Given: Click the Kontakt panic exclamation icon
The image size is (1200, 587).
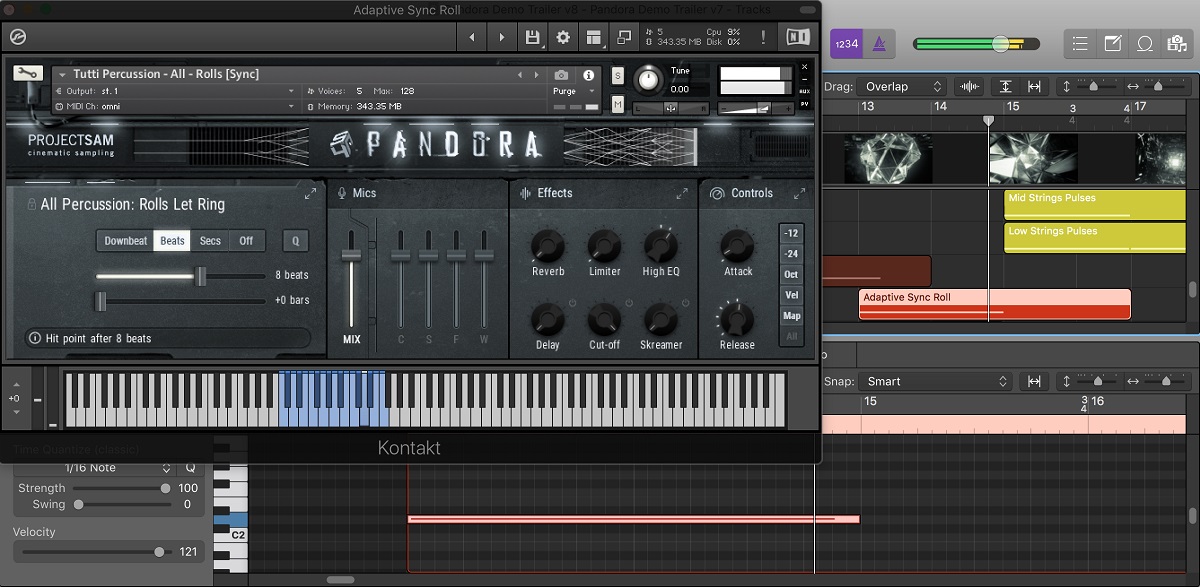Looking at the screenshot, I should (x=763, y=38).
